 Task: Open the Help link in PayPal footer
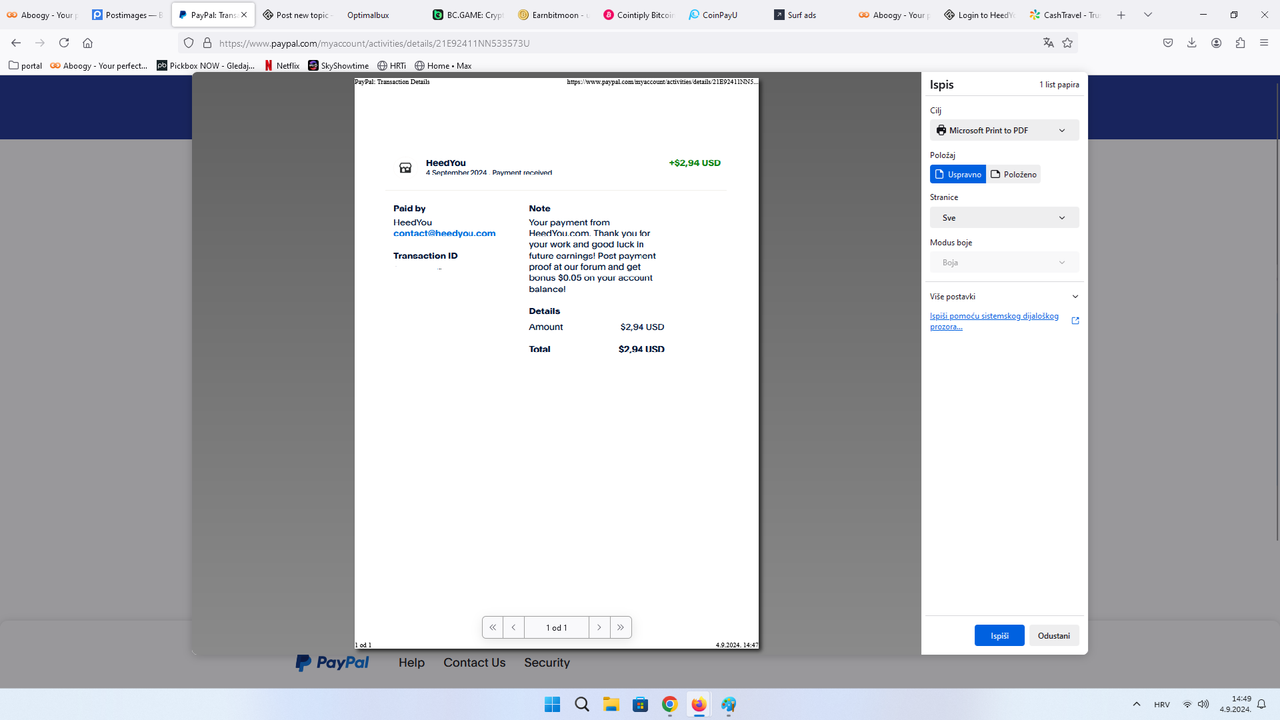coord(412,662)
